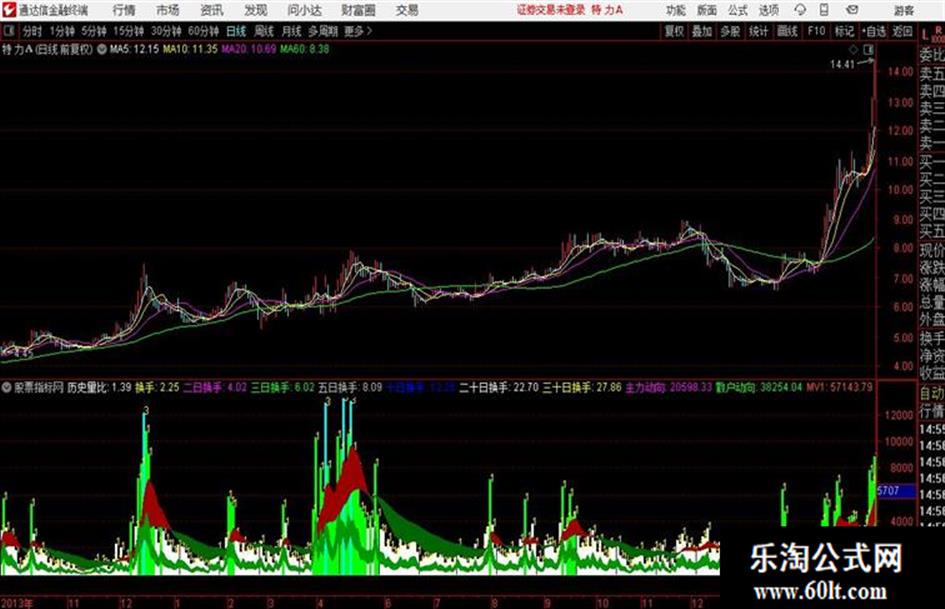
Task: Toggle side panel icon at chart top-right
Action: click(868, 50)
